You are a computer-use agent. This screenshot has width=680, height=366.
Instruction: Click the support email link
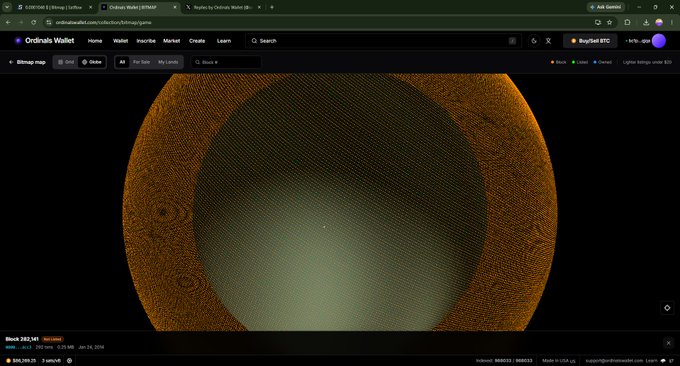point(614,361)
